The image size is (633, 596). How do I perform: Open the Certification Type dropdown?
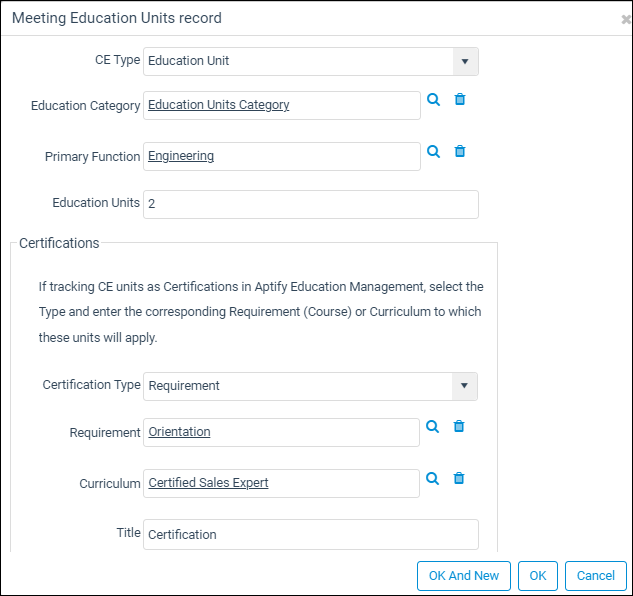464,386
